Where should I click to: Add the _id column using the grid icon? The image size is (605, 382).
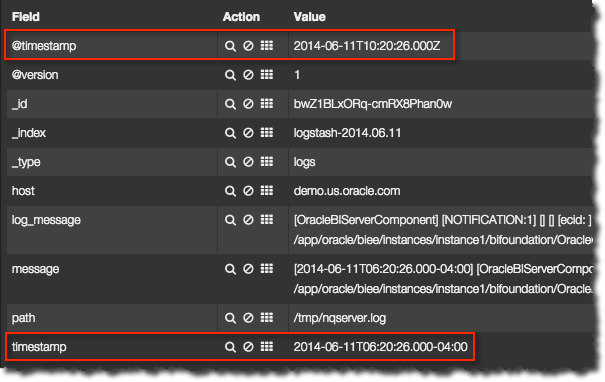click(x=267, y=103)
